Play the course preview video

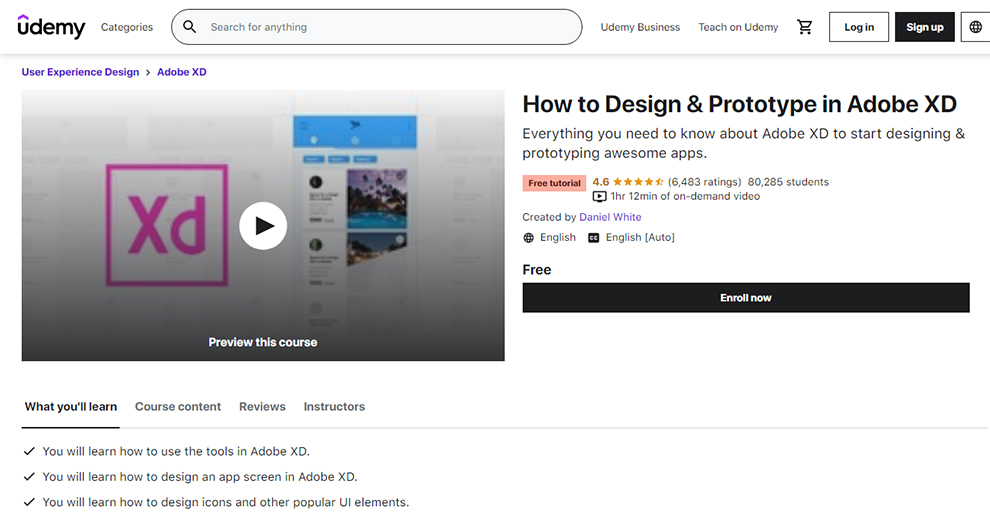tap(263, 225)
